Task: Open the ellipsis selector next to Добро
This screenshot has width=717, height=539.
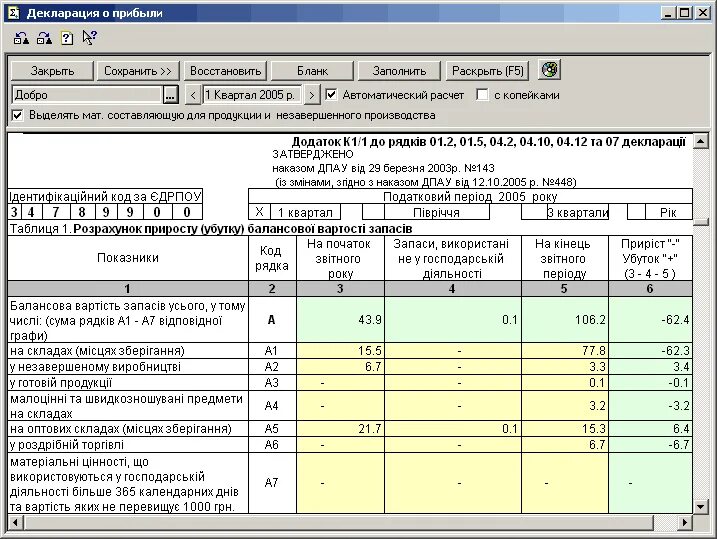Action: tap(170, 95)
